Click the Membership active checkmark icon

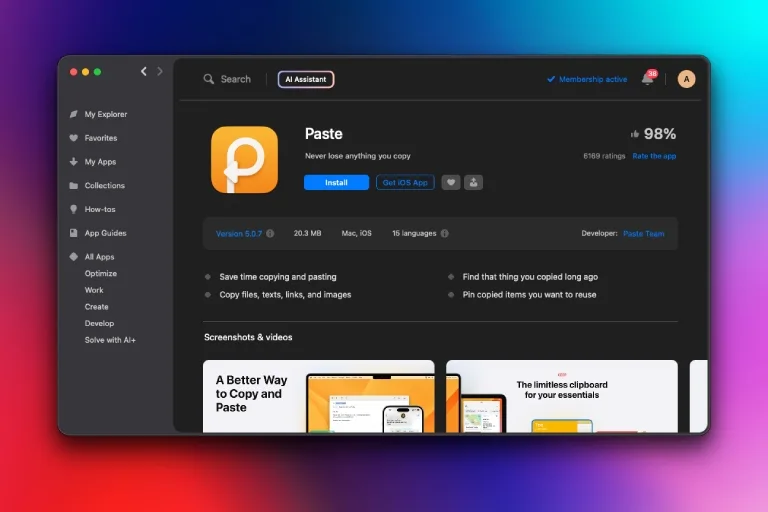551,79
